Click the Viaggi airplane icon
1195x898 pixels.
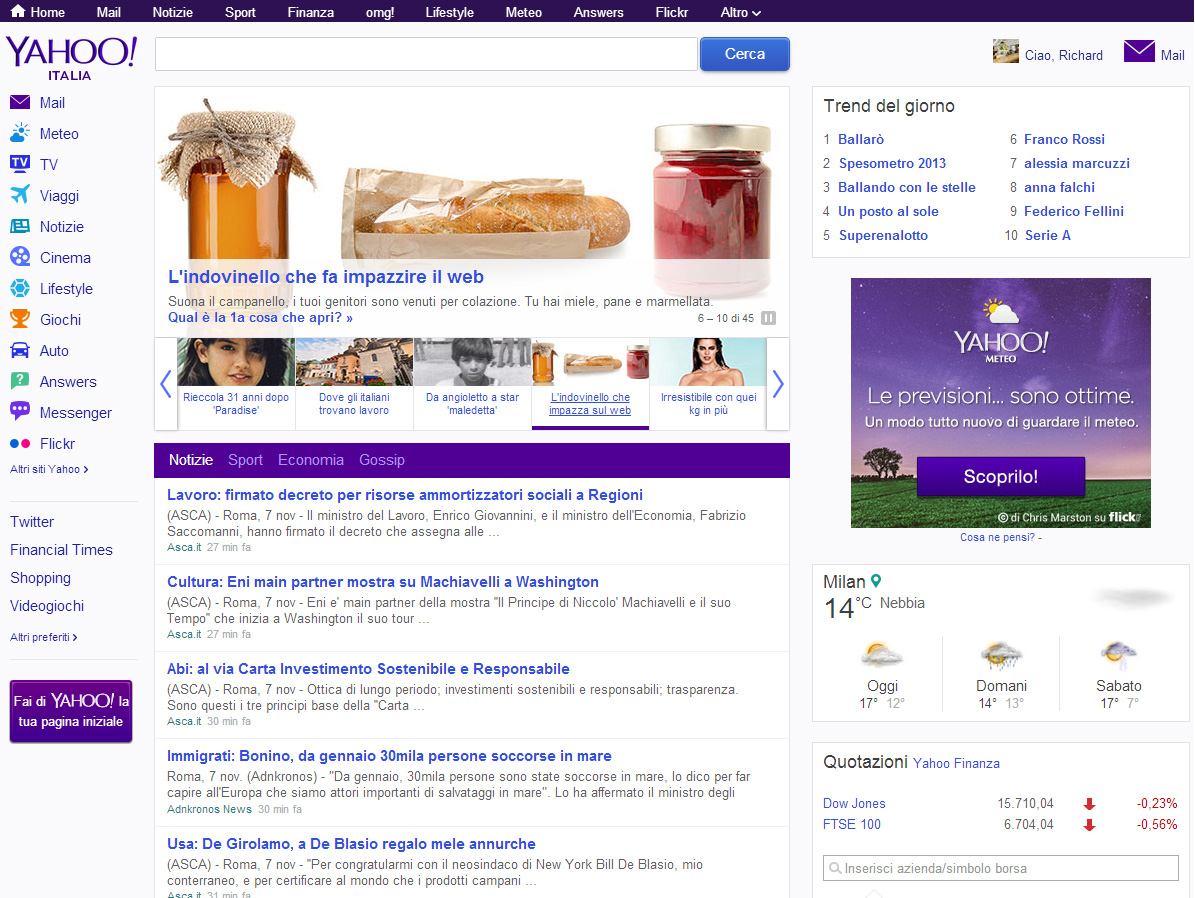[x=20, y=196]
